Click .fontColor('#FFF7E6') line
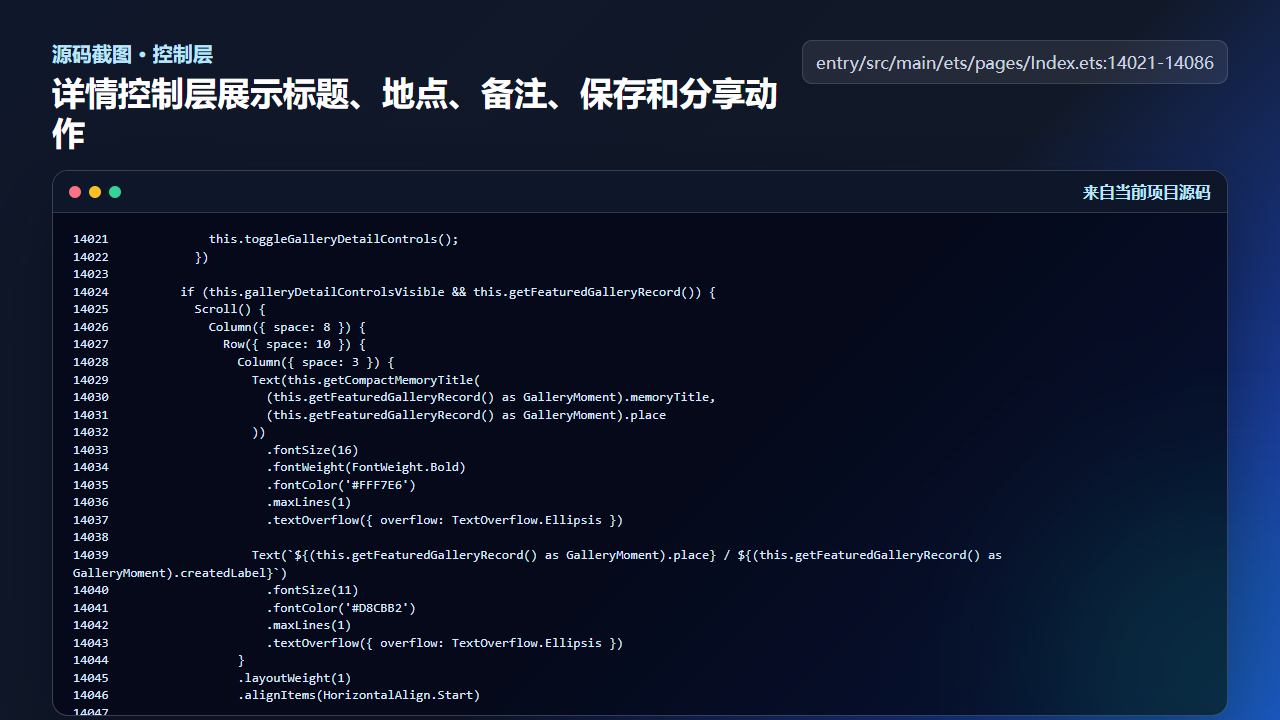 click(x=341, y=485)
